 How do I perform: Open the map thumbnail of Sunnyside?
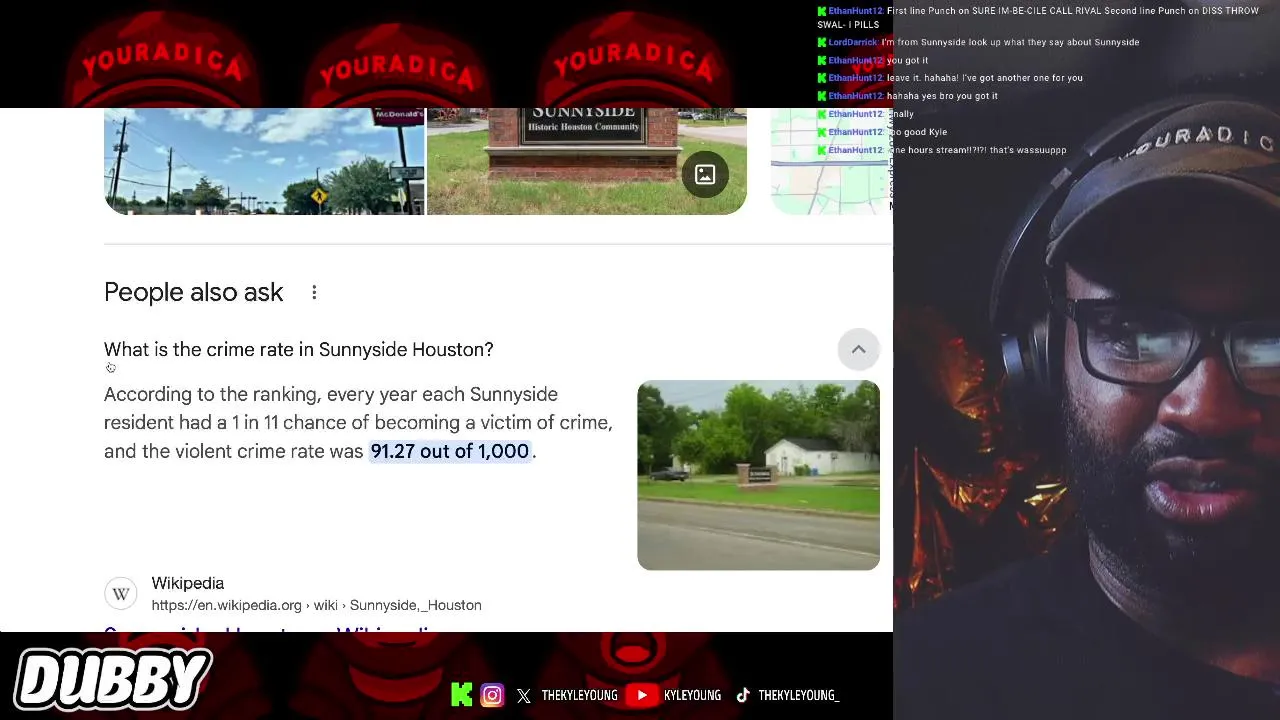[831, 161]
